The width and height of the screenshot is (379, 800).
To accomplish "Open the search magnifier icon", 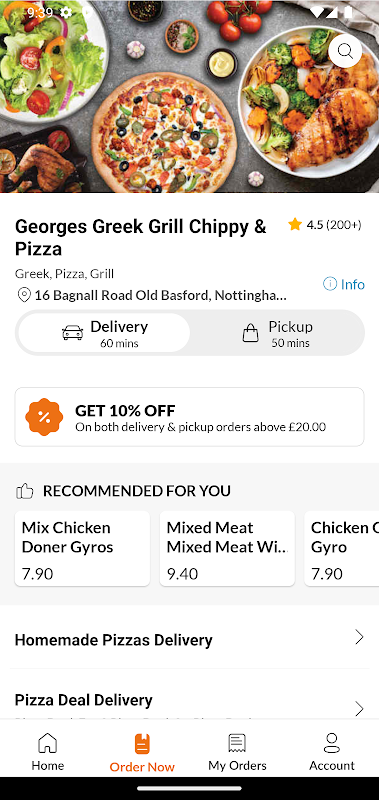I will 345,51.
